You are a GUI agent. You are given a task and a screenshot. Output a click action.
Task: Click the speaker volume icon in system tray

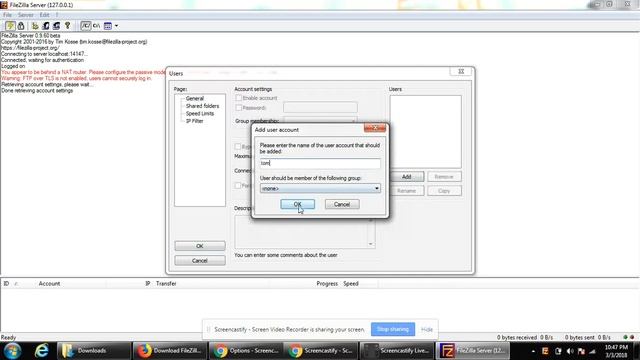(570, 351)
